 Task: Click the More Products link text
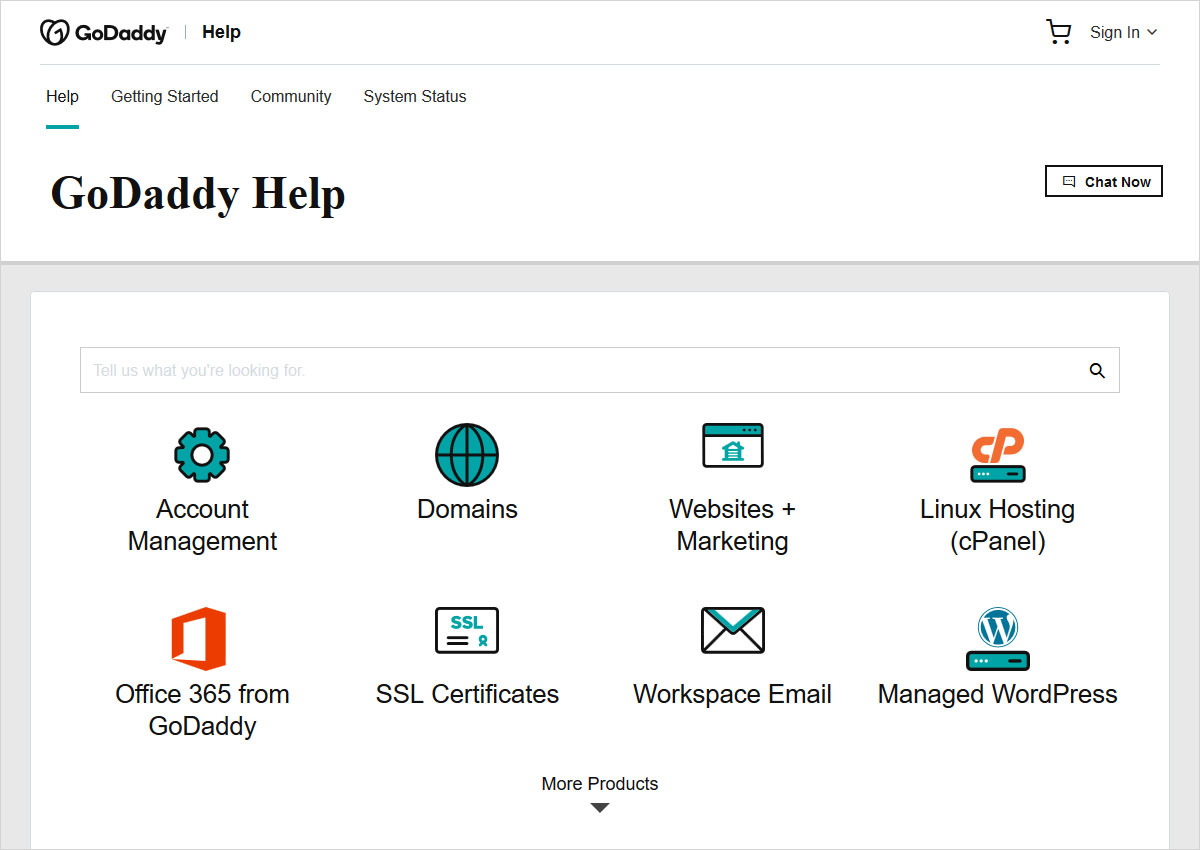(x=600, y=784)
